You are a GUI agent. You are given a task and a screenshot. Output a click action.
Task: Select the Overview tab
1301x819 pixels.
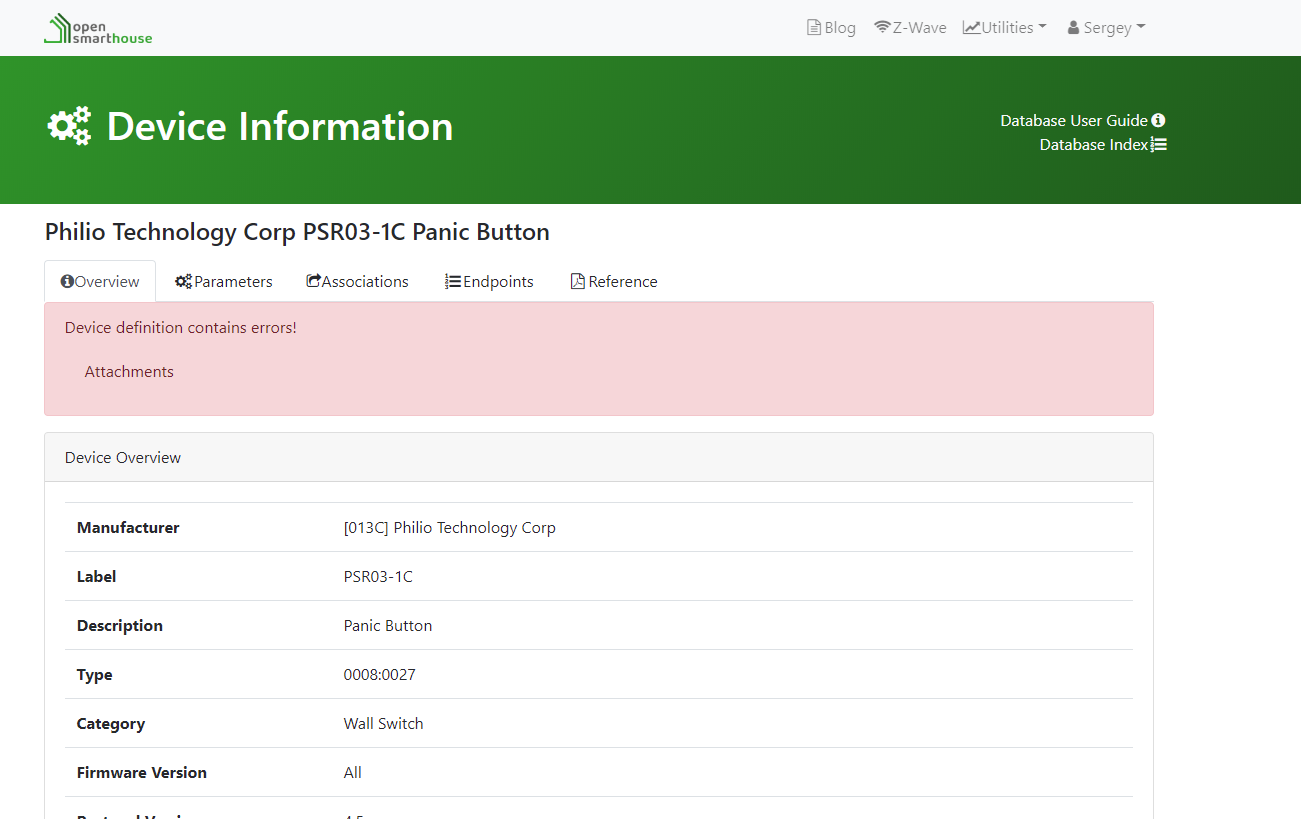click(x=100, y=282)
